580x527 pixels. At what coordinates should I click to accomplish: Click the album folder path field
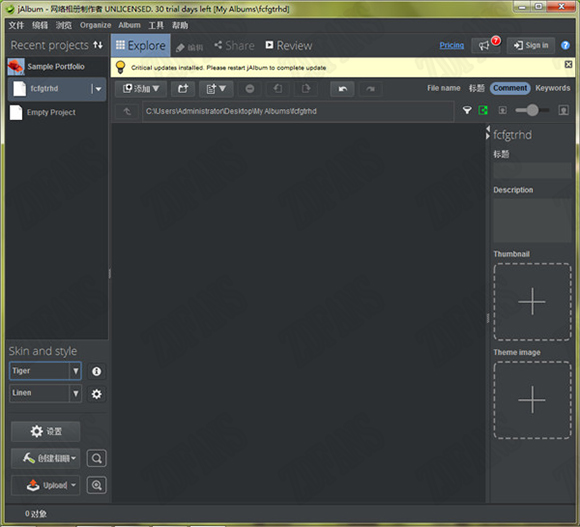pyautogui.click(x=298, y=111)
